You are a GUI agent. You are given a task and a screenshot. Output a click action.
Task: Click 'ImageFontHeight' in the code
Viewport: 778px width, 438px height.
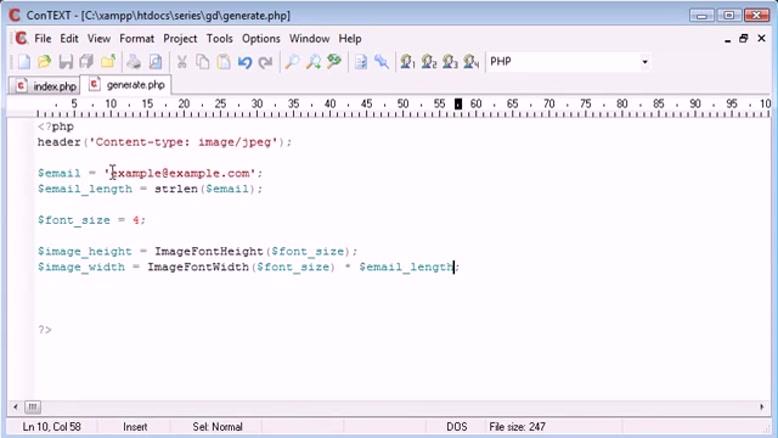[x=209, y=251]
